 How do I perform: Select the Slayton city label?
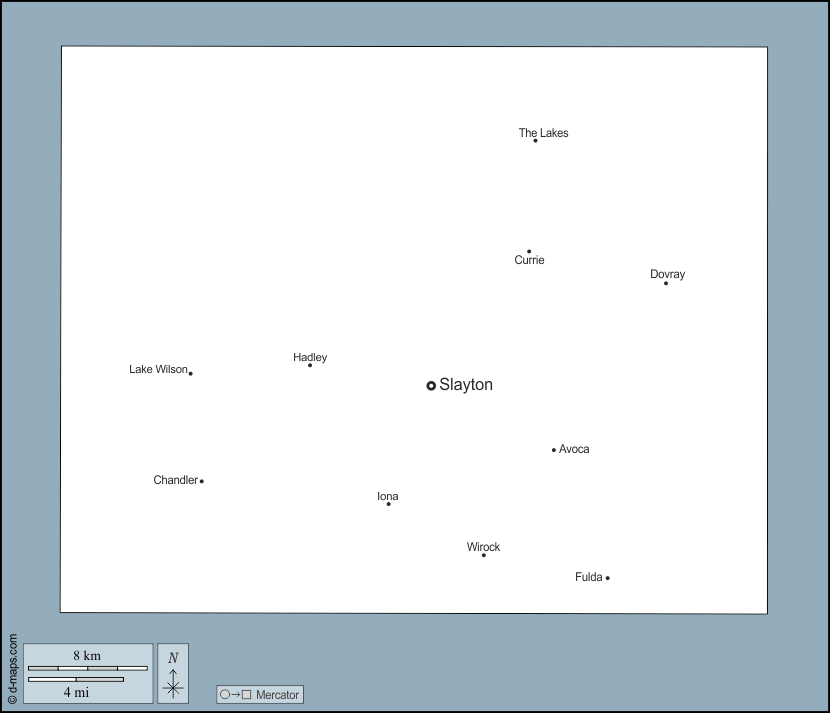pyautogui.click(x=466, y=385)
